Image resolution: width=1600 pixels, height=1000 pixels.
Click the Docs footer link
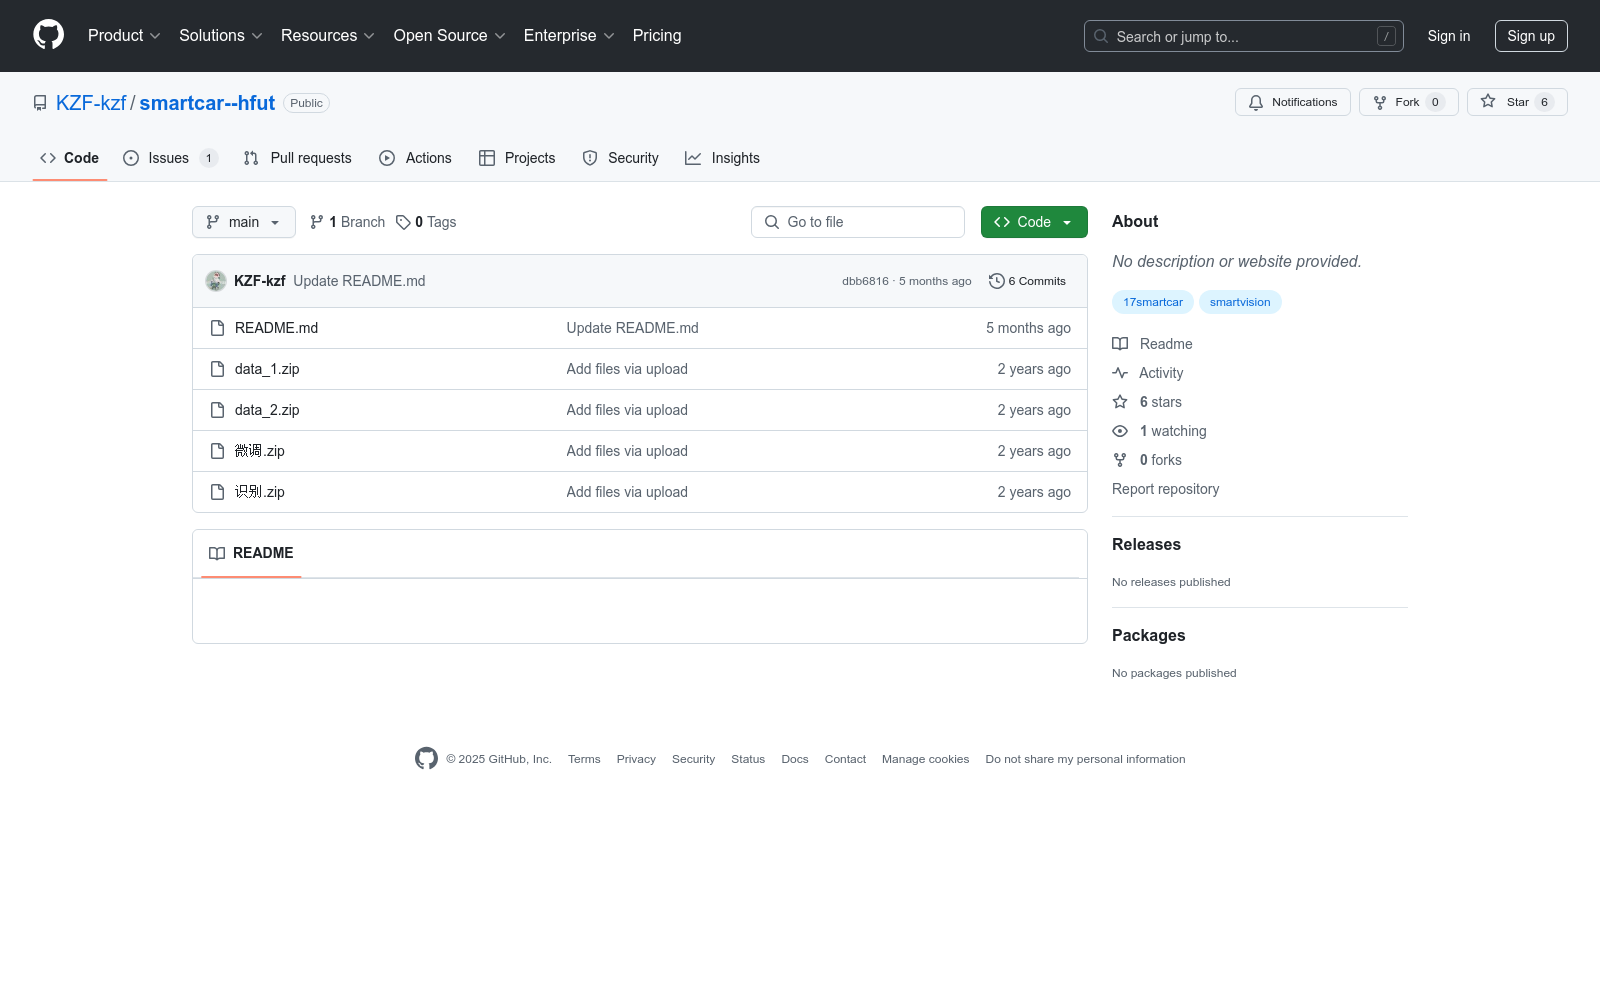pos(795,759)
